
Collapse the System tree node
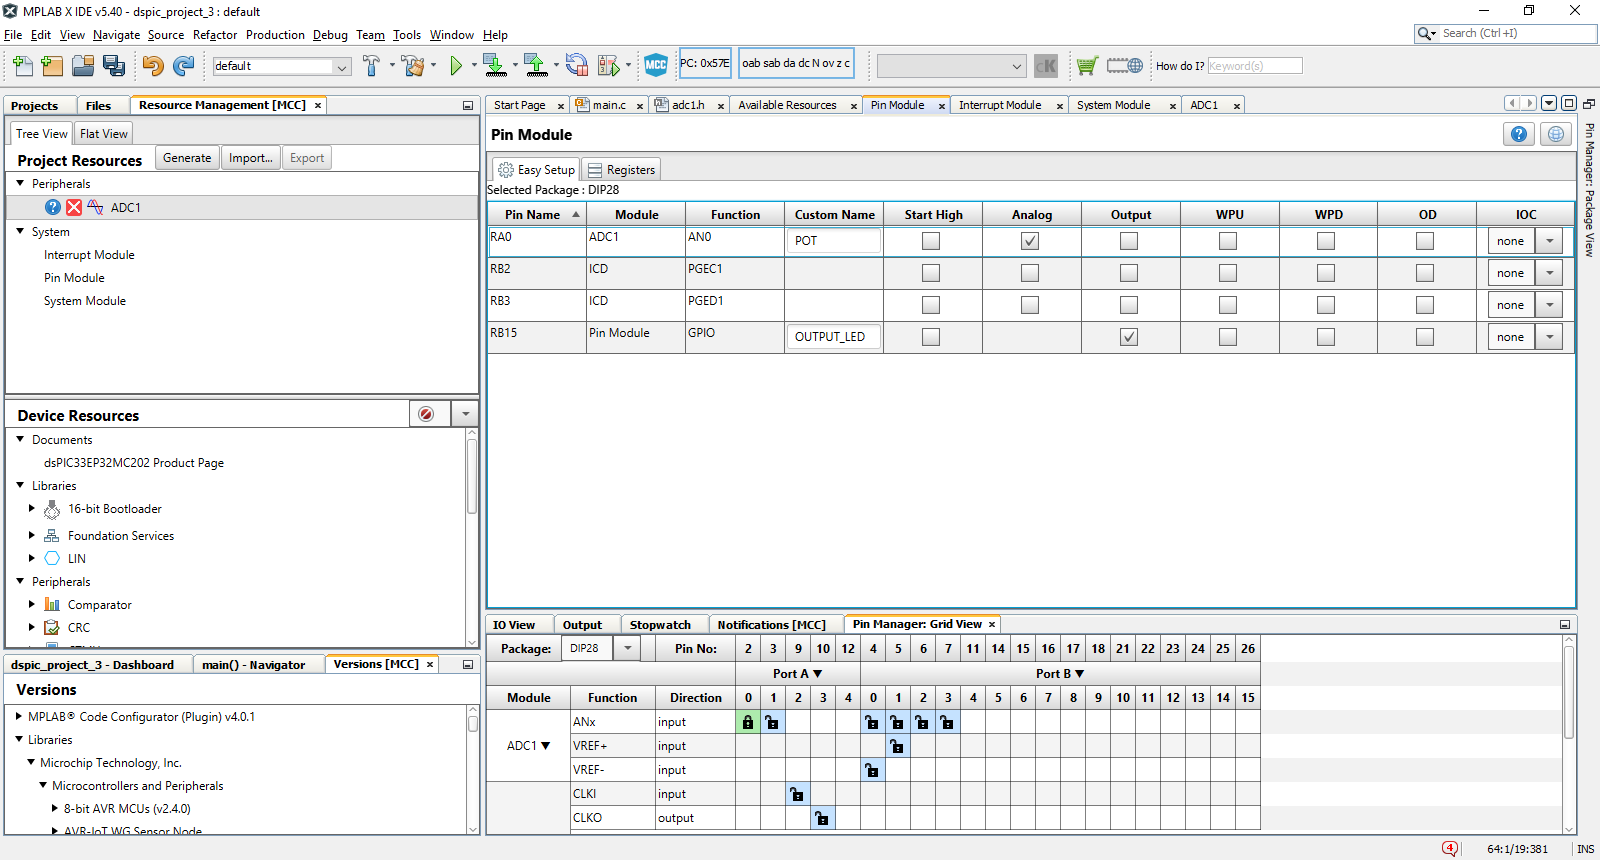(20, 231)
